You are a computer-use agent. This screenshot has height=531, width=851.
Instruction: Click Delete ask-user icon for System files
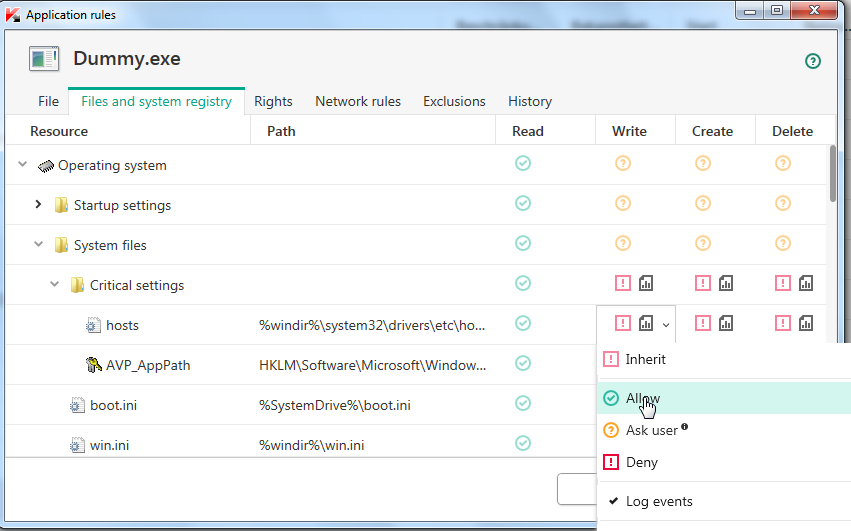point(783,243)
